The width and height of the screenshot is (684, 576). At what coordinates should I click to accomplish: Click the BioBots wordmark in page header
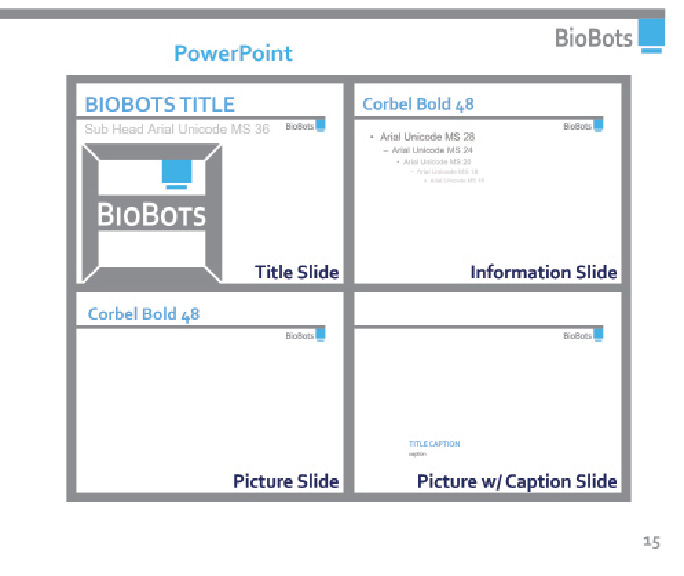click(594, 38)
